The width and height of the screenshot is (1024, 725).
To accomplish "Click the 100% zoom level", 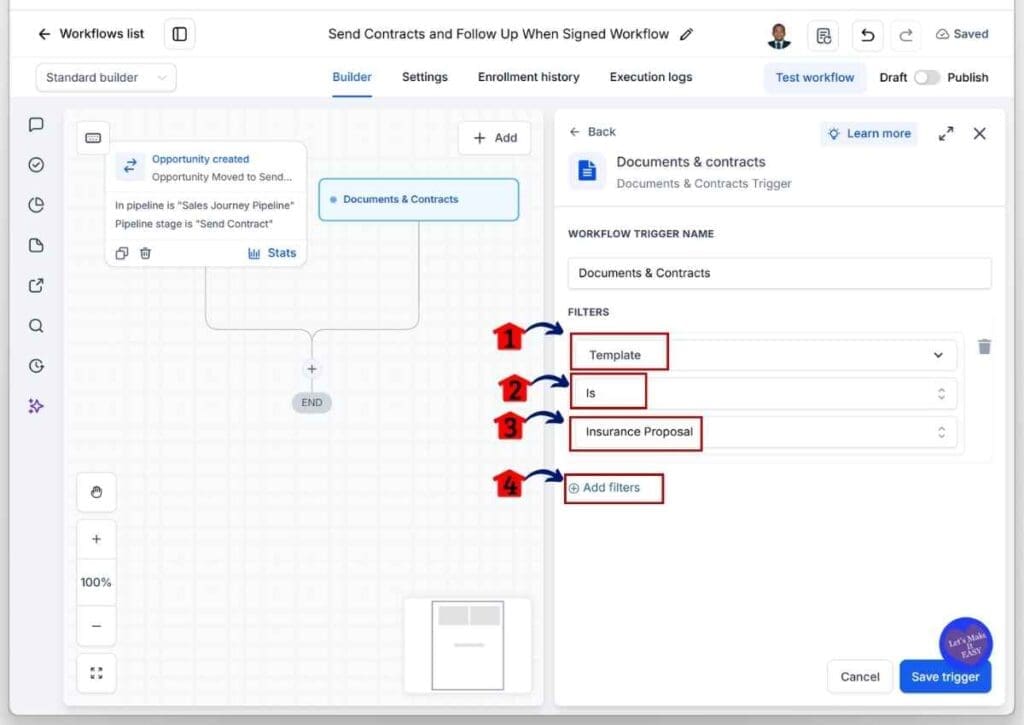I will pyautogui.click(x=96, y=582).
